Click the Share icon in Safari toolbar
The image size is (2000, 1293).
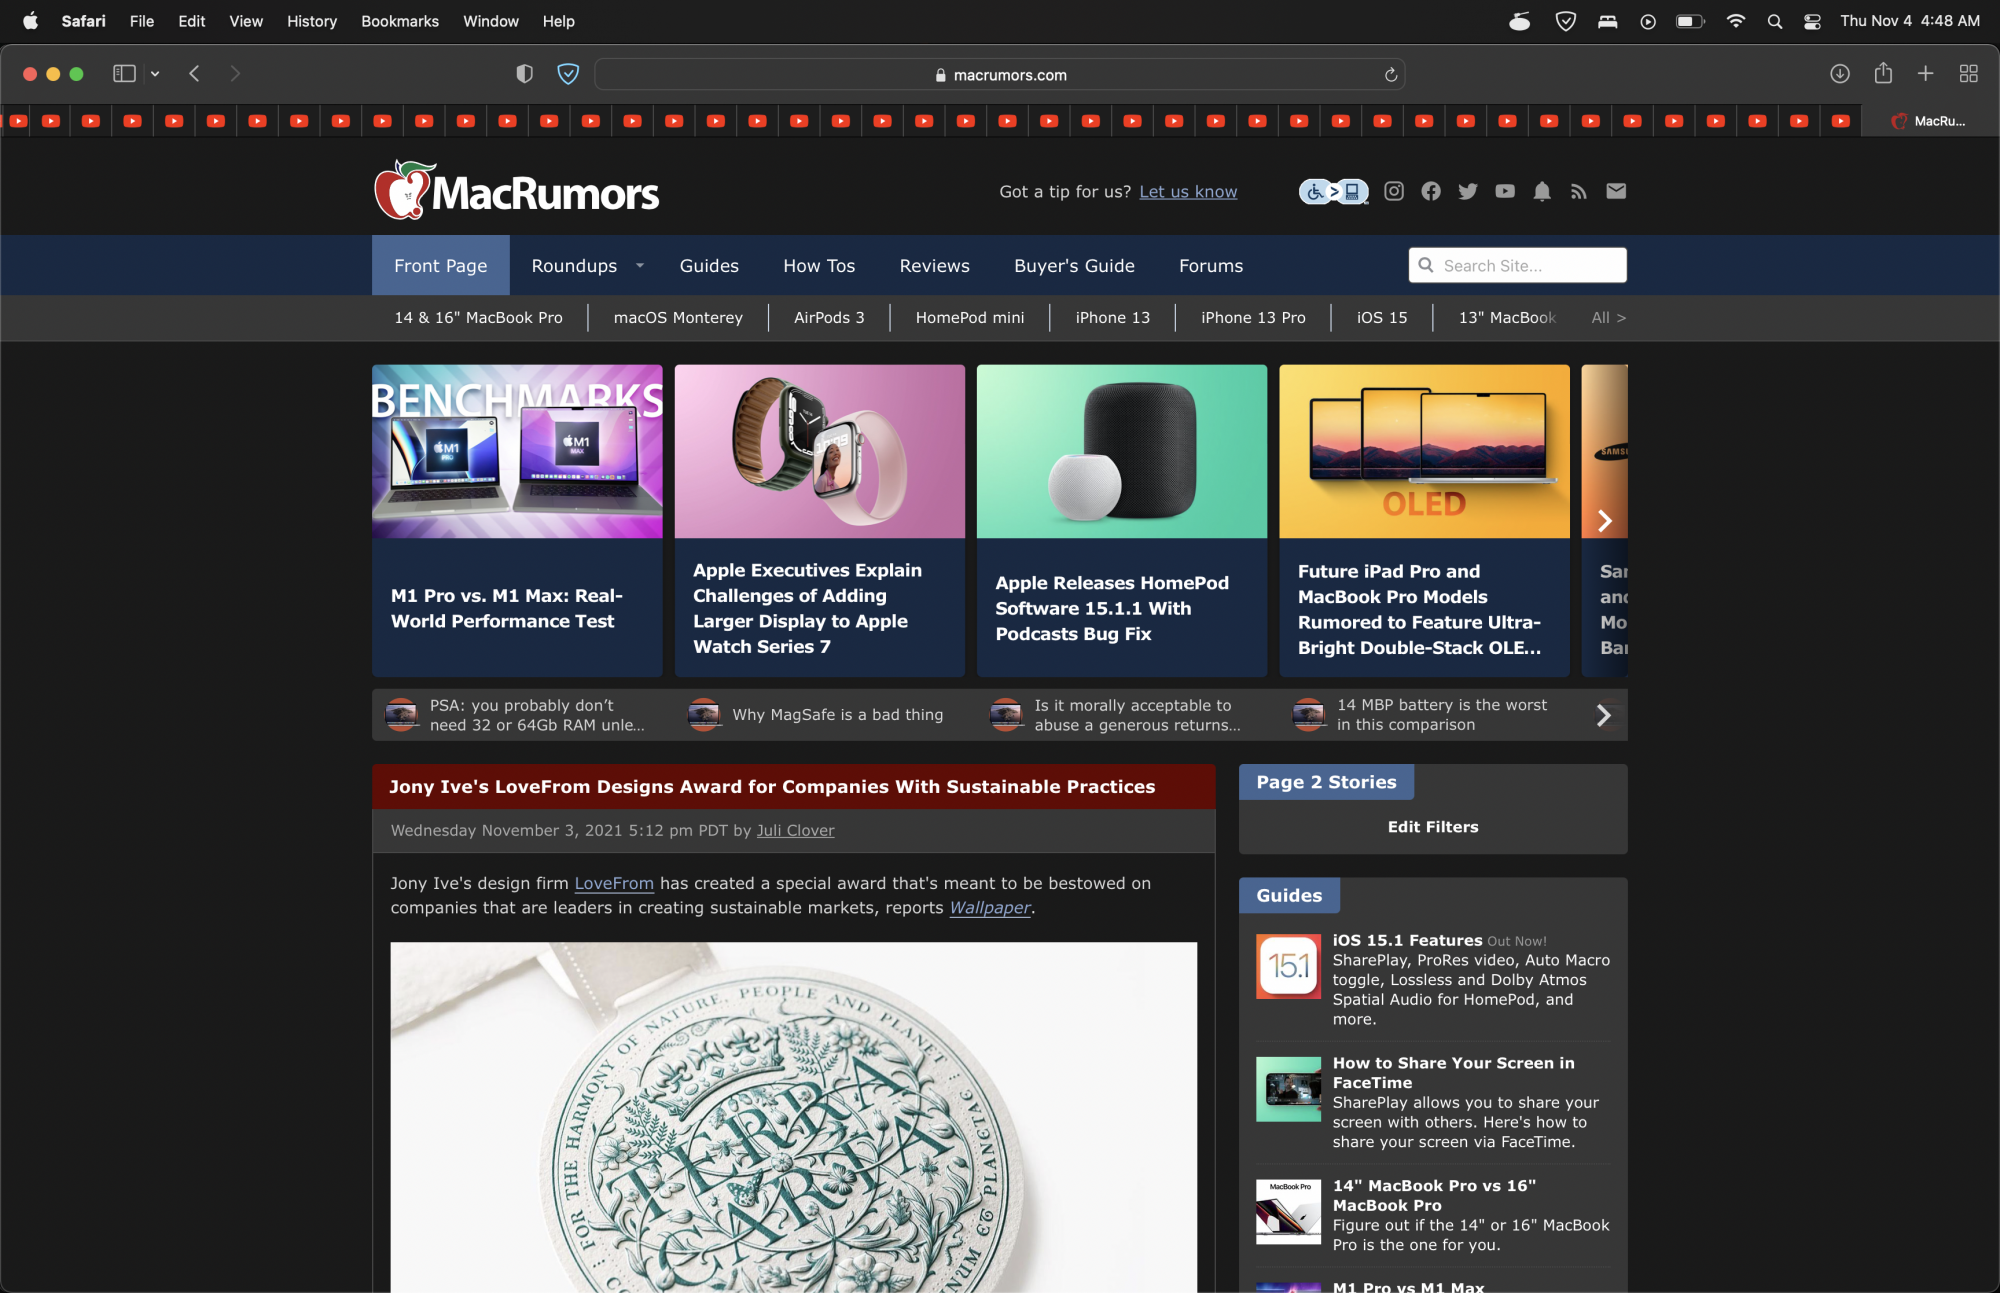pos(1883,73)
